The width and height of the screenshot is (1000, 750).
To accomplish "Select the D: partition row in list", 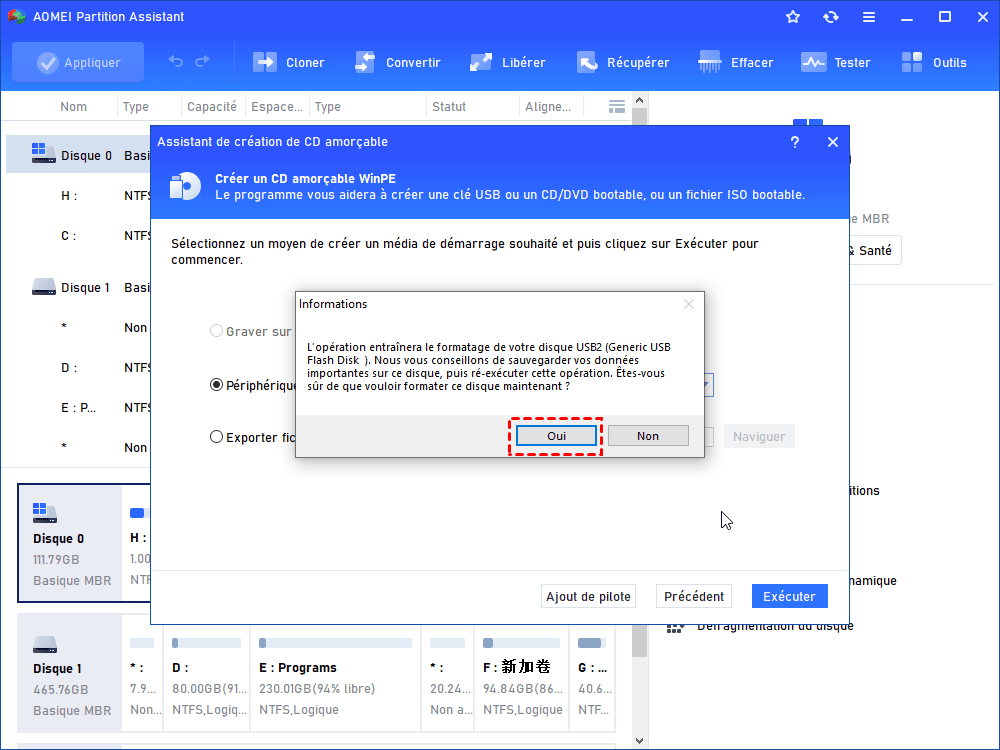I will (78, 368).
